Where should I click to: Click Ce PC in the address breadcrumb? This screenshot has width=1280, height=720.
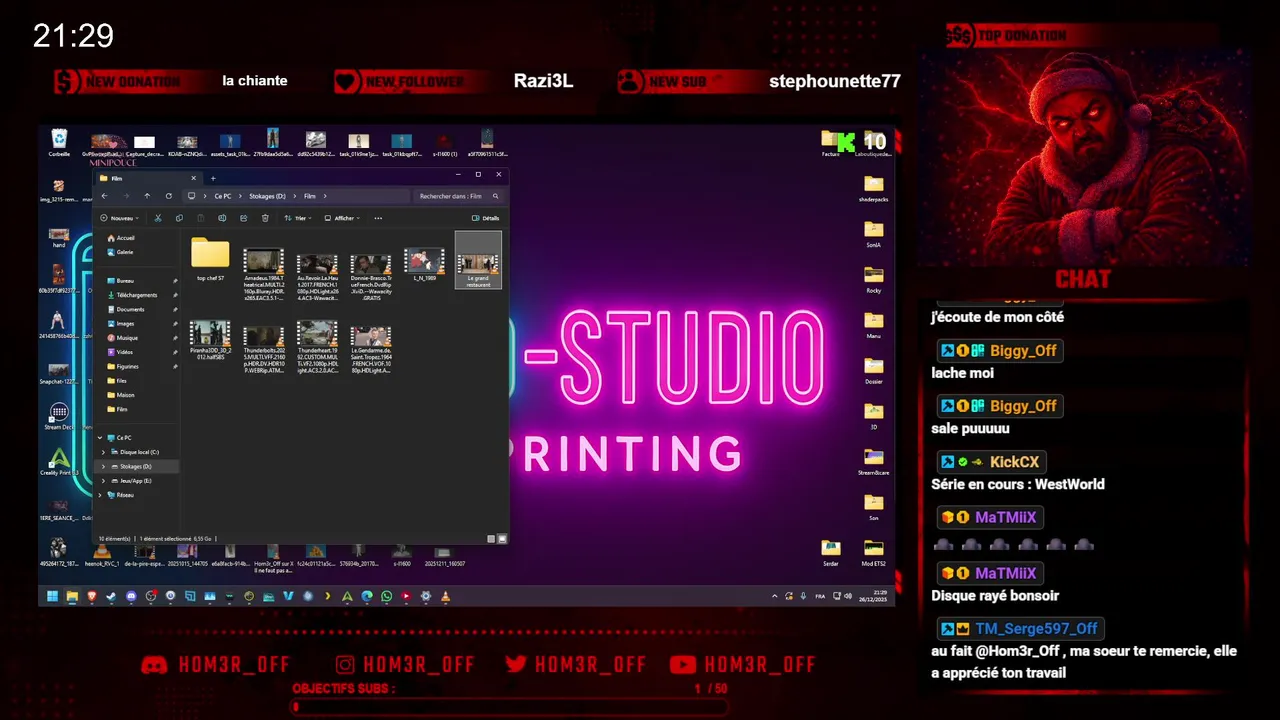[x=223, y=196]
